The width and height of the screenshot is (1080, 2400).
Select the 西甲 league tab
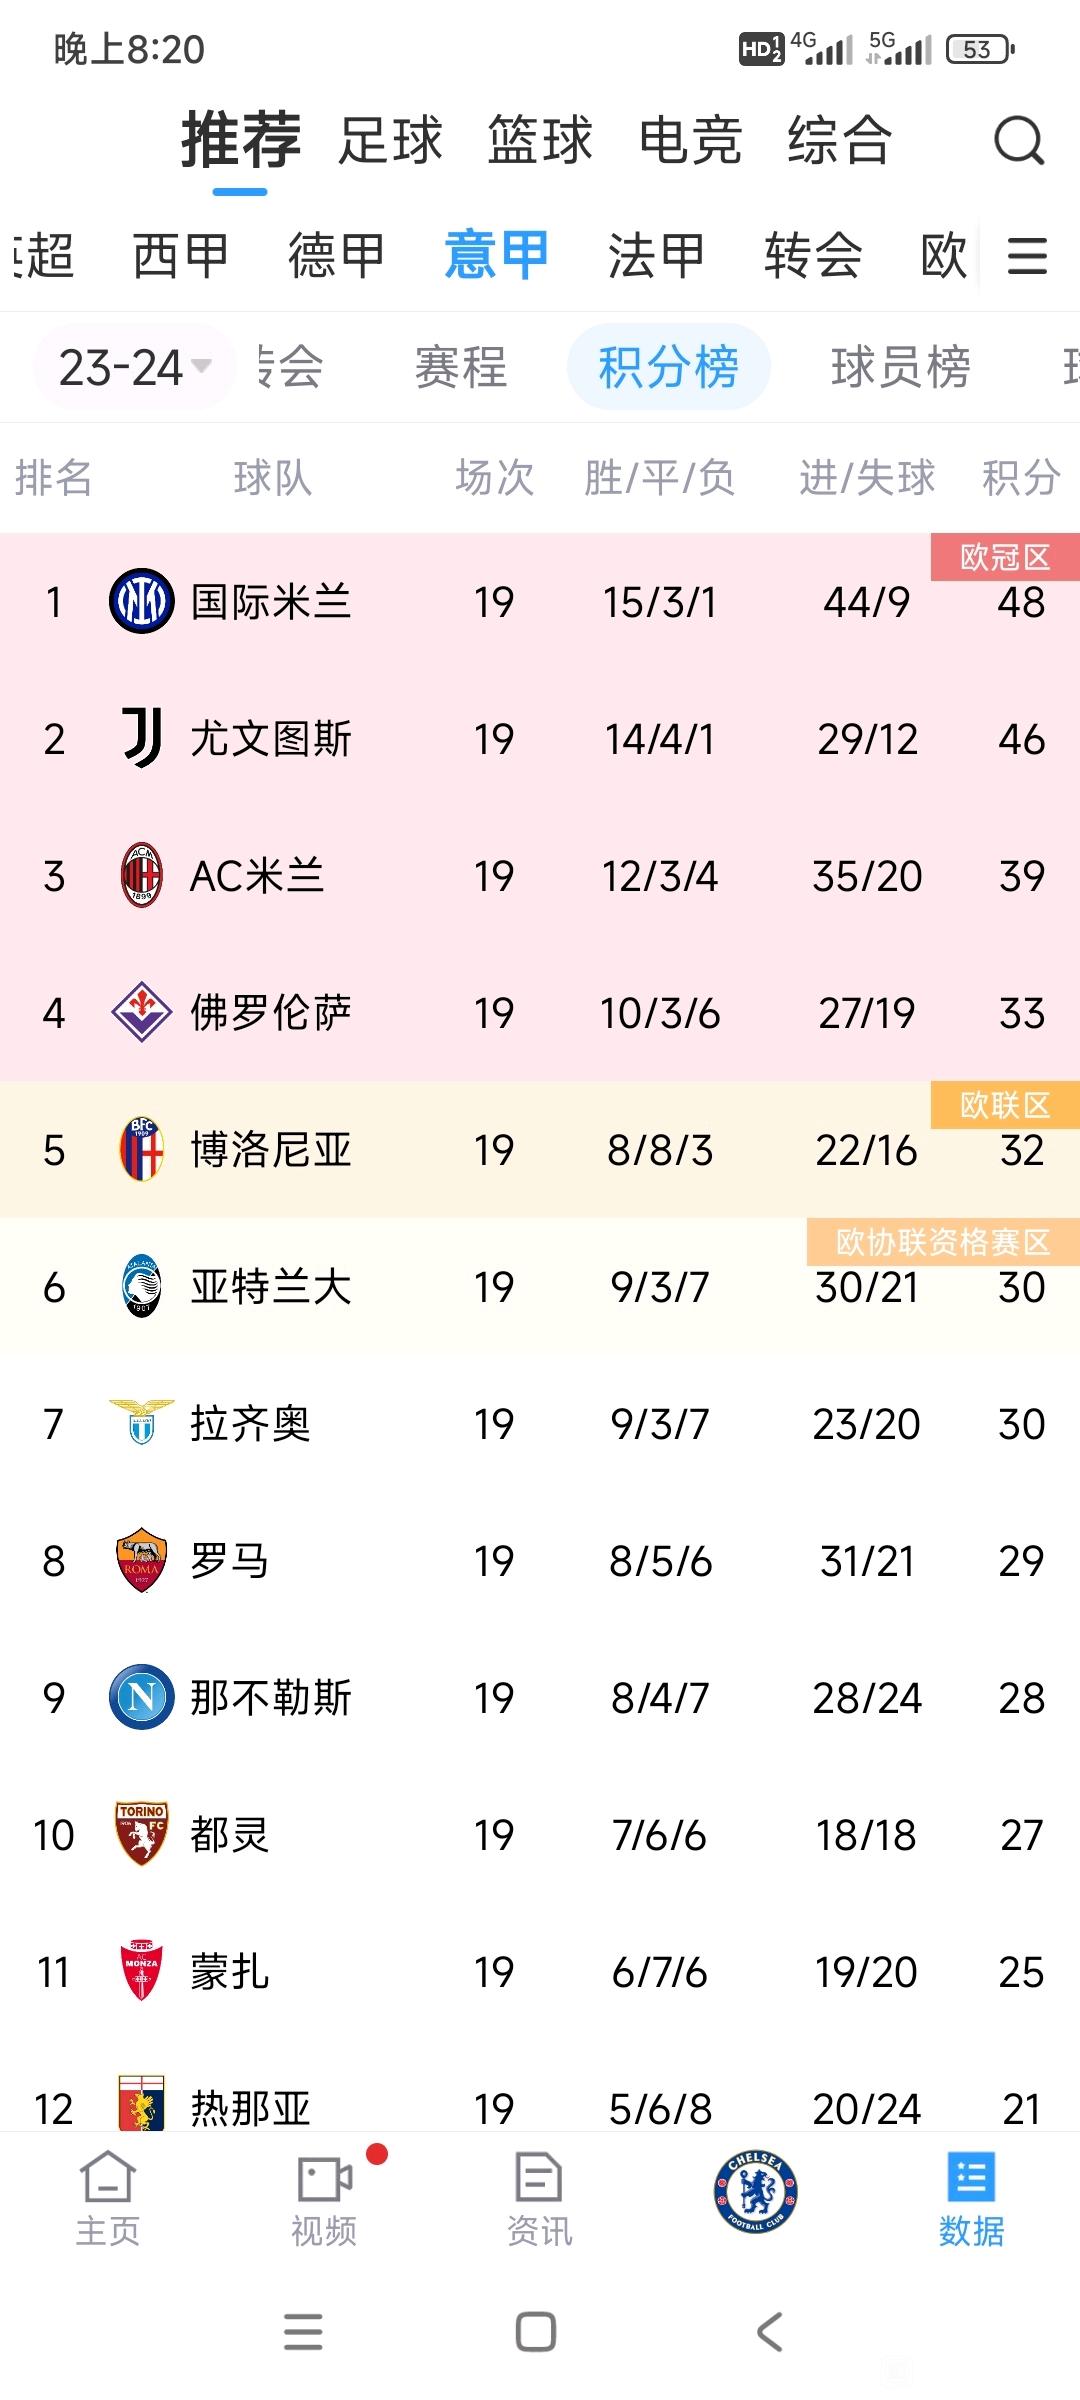pos(181,255)
